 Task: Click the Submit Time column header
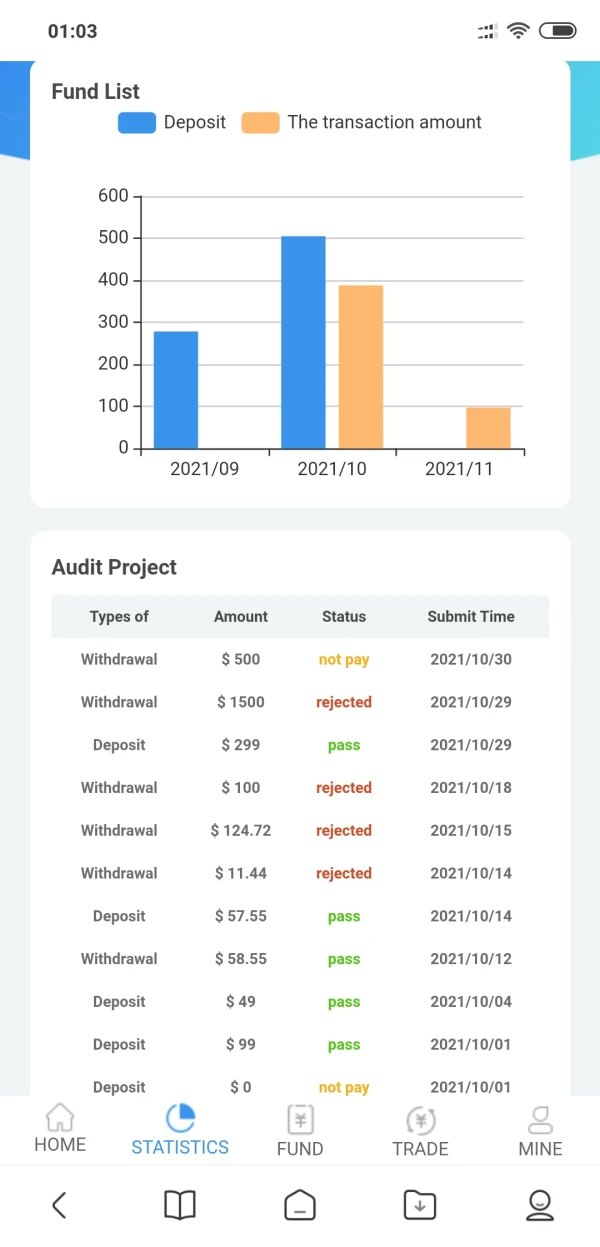pyautogui.click(x=471, y=617)
